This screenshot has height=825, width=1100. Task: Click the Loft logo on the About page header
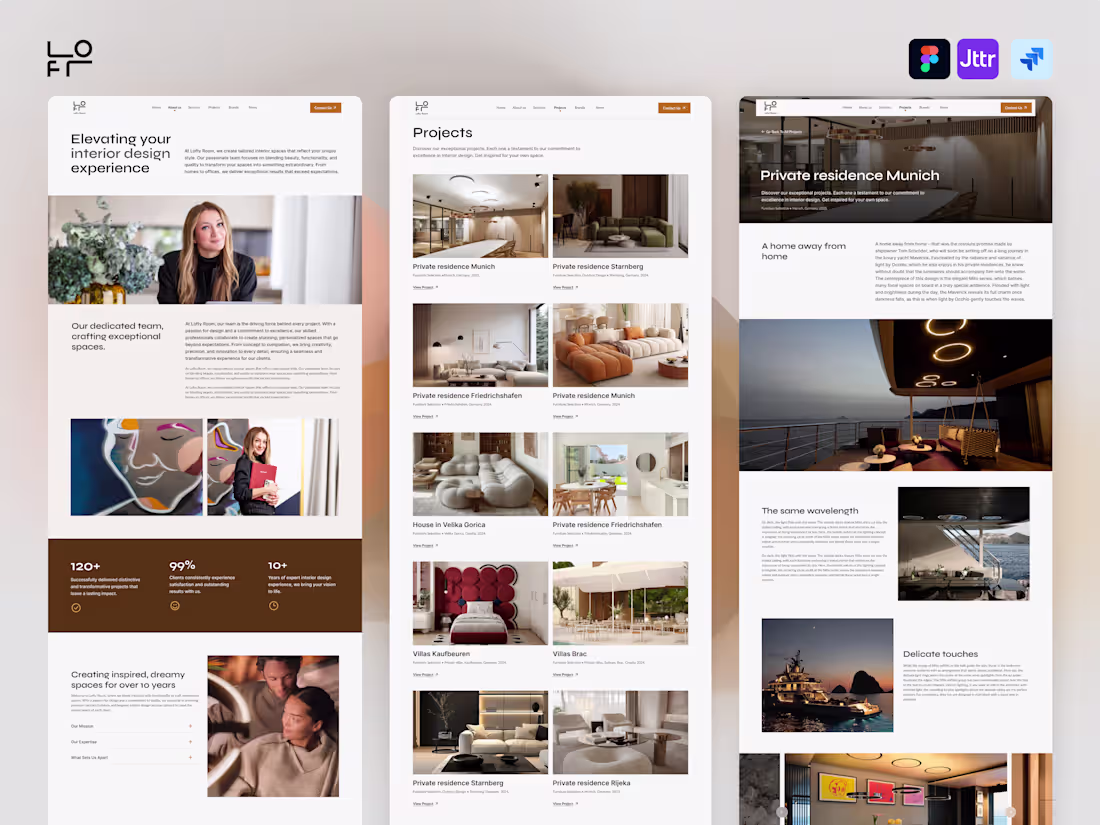tap(79, 106)
